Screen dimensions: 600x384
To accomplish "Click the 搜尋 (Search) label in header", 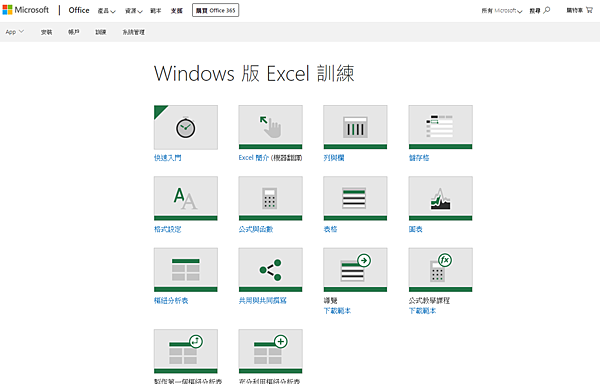I will tap(535, 11).
